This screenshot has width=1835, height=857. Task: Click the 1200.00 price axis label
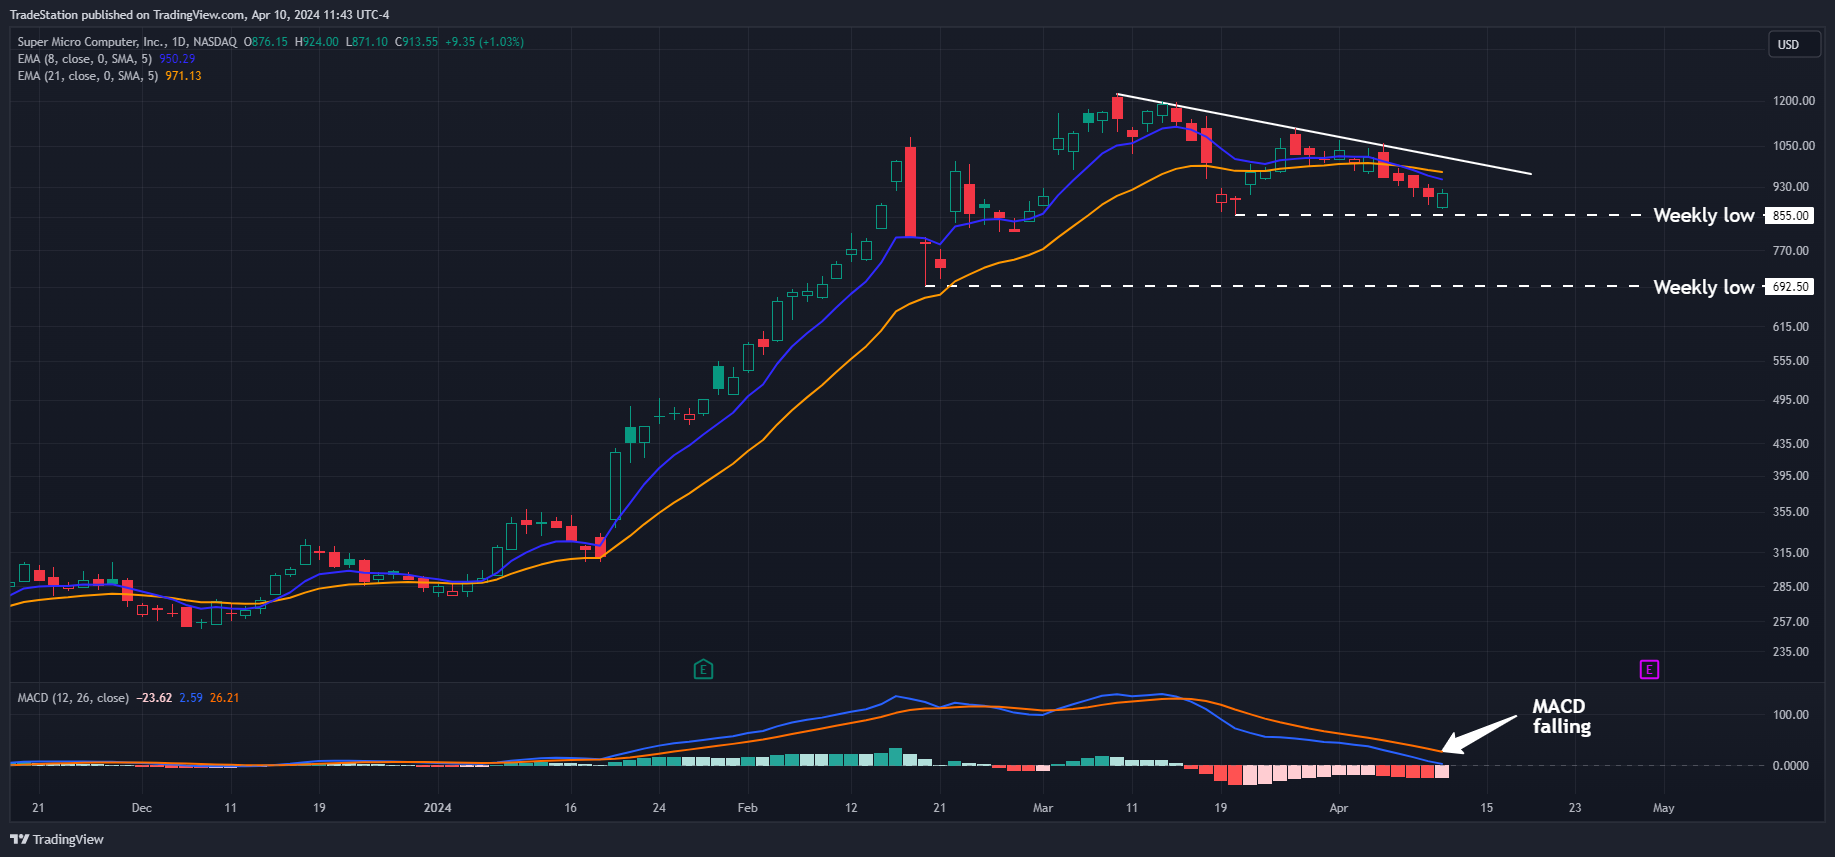pyautogui.click(x=1793, y=101)
